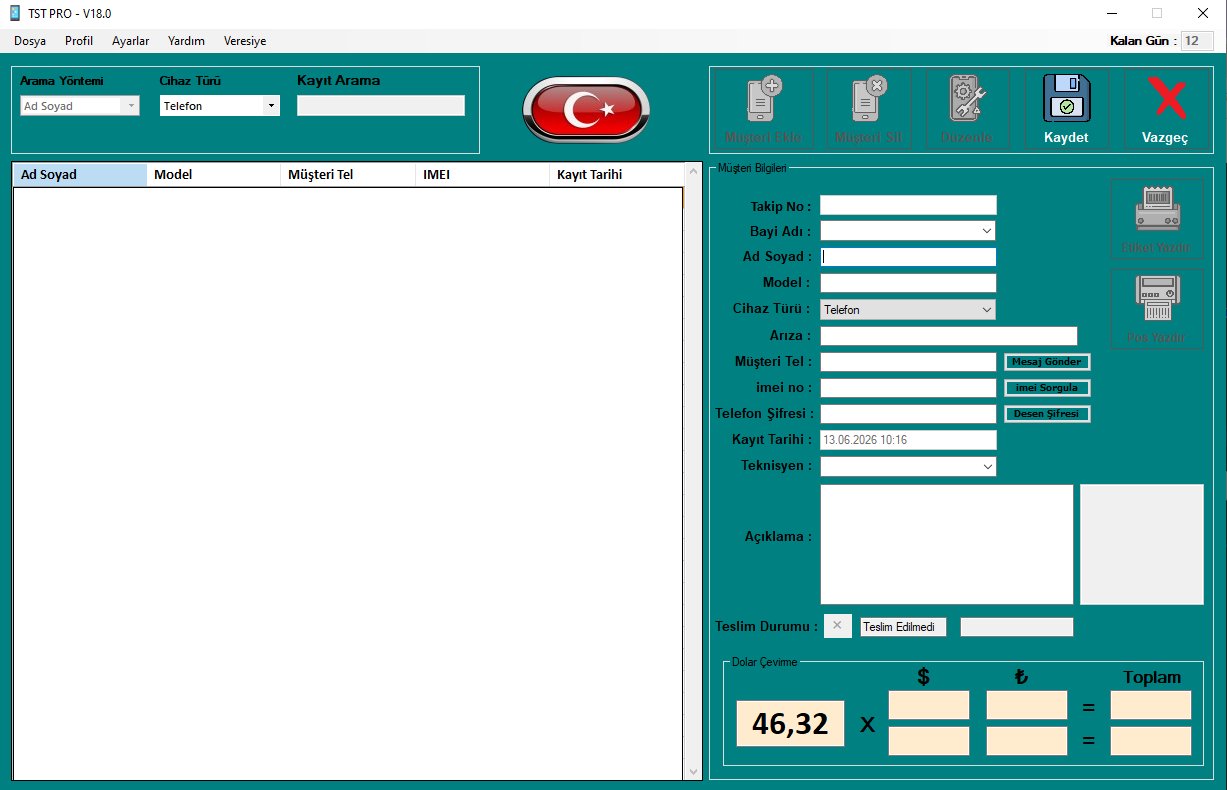The width and height of the screenshot is (1227, 790).
Task: Click the Takip No input field
Action: pyautogui.click(x=908, y=205)
